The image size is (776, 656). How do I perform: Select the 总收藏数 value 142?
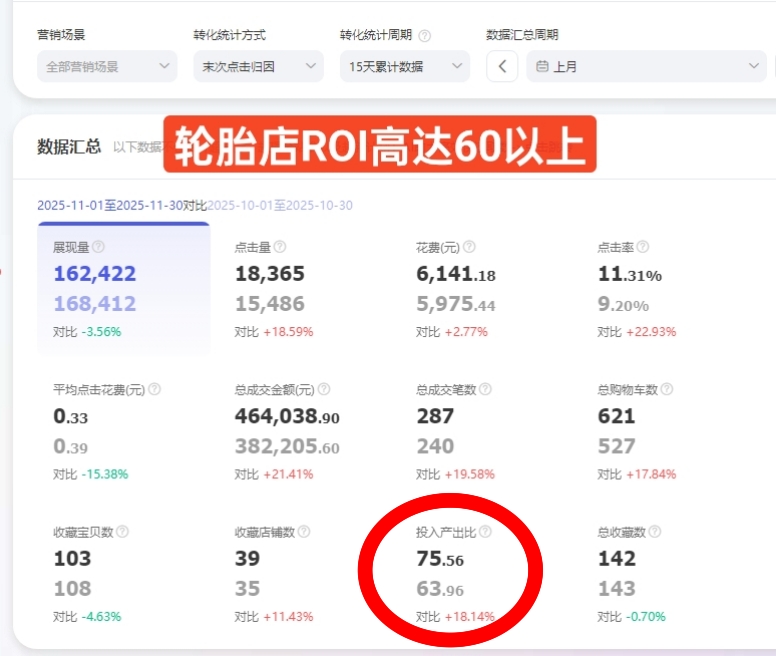point(617,559)
